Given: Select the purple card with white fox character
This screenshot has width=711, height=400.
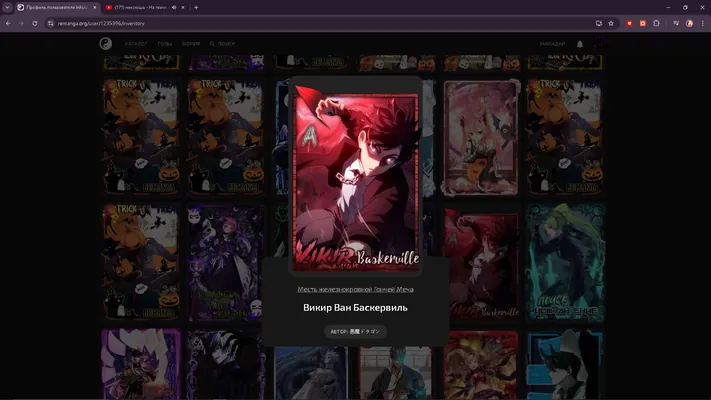Looking at the screenshot, I should [x=141, y=364].
